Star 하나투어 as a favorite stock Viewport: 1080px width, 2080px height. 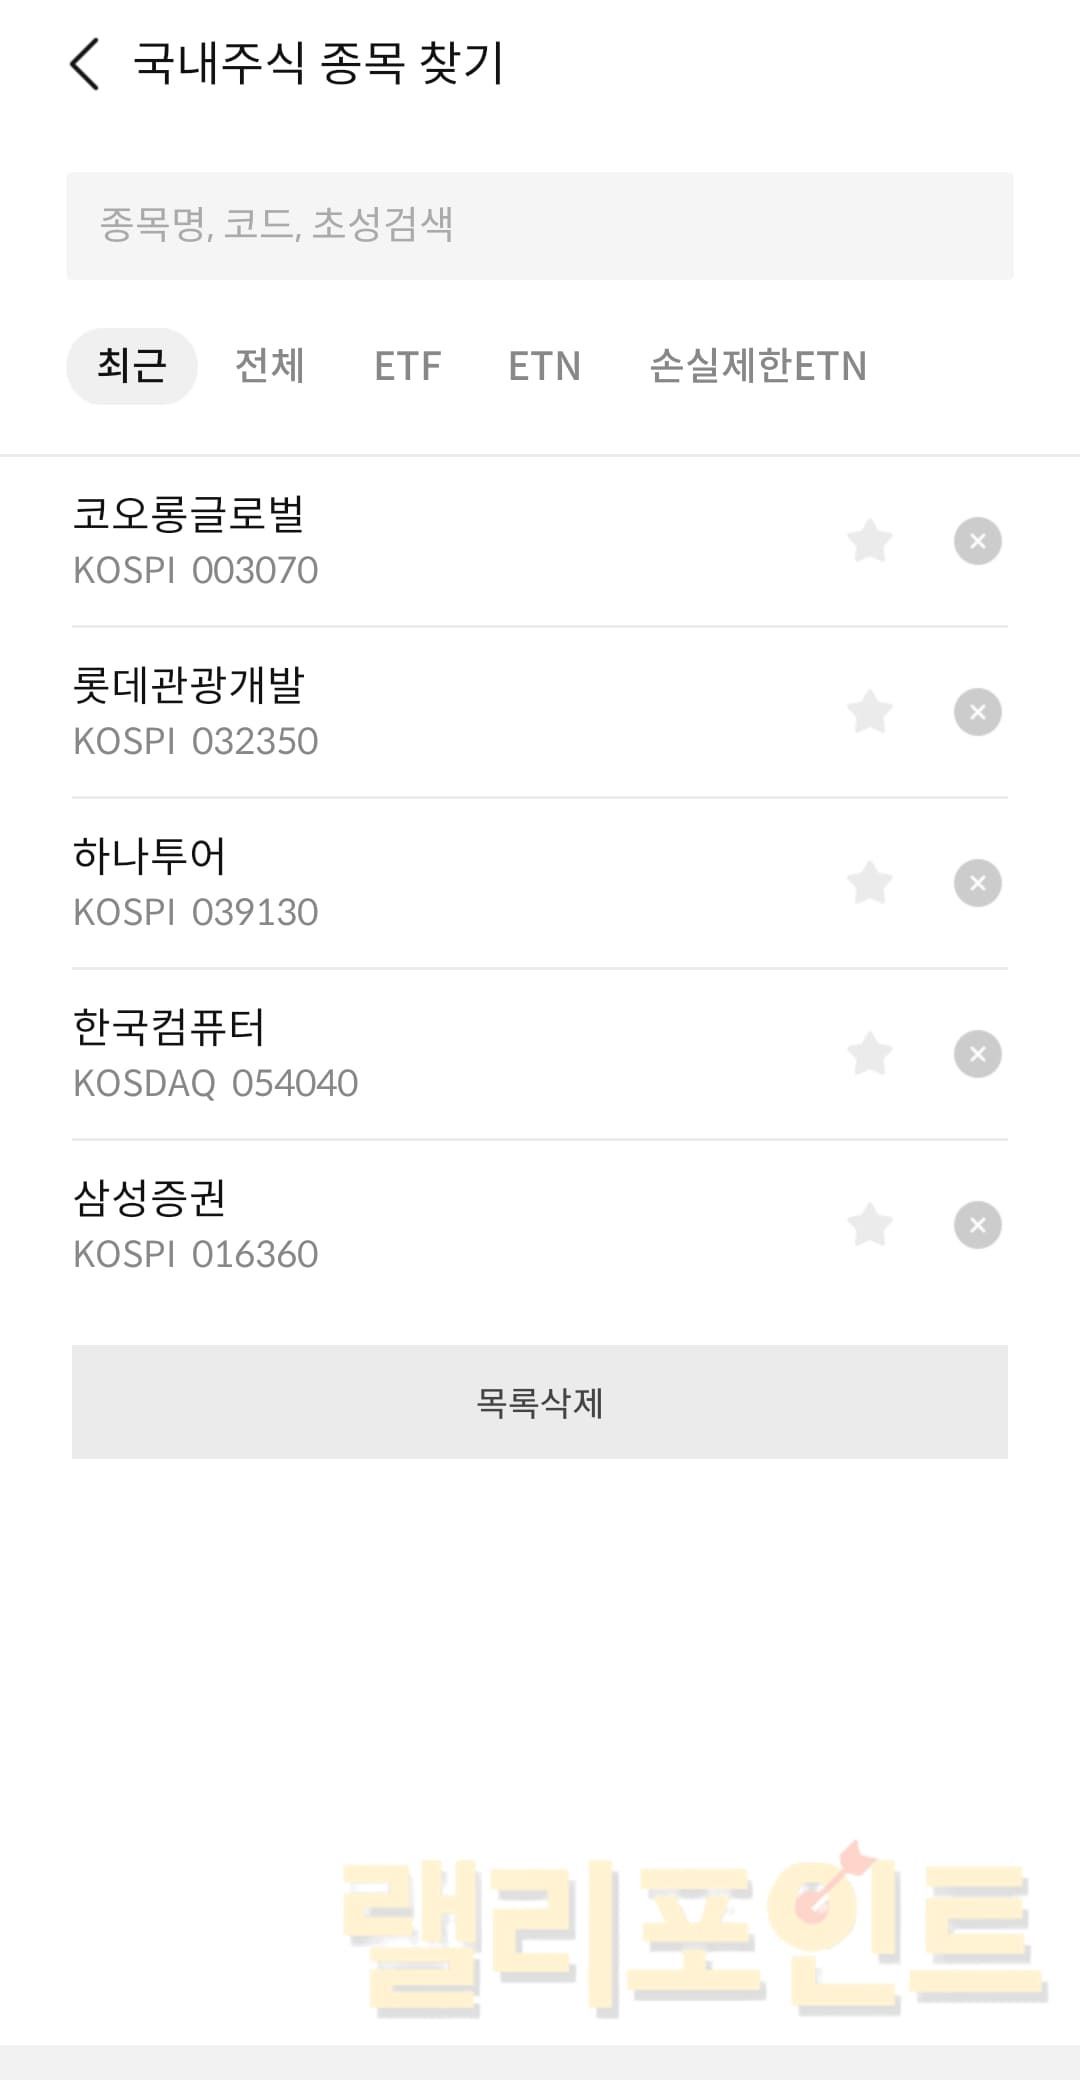[869, 883]
